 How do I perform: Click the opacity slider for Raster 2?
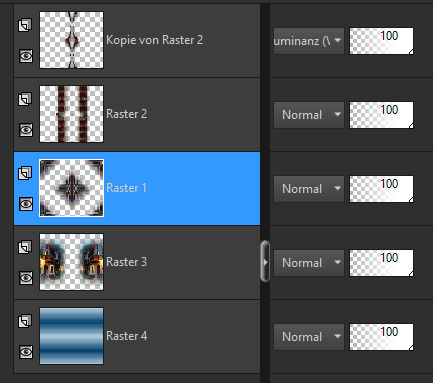click(x=381, y=115)
